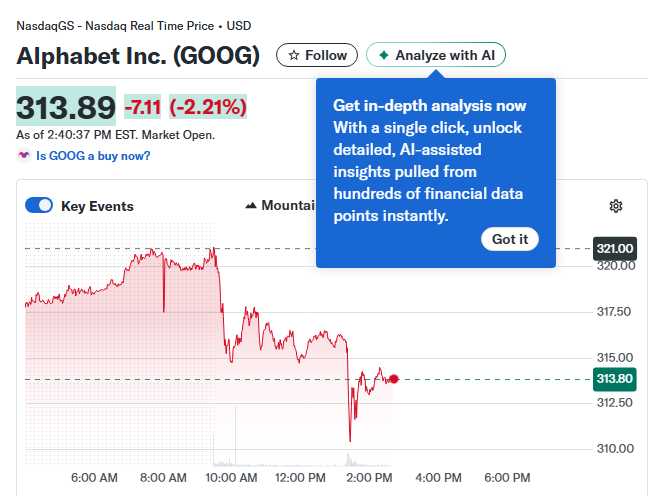Click the Analyze with AI button
Image resolution: width=664 pixels, height=496 pixels.
pyautogui.click(x=436, y=56)
